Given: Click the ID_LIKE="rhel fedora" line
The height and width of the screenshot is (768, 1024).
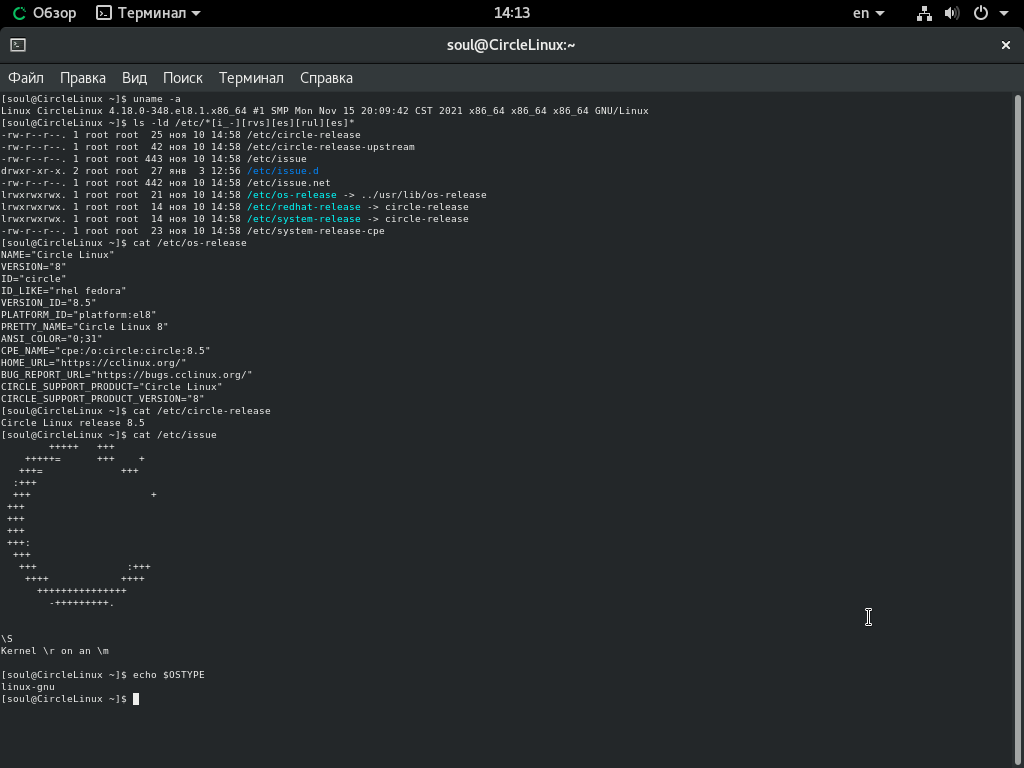Looking at the screenshot, I should (64, 291).
